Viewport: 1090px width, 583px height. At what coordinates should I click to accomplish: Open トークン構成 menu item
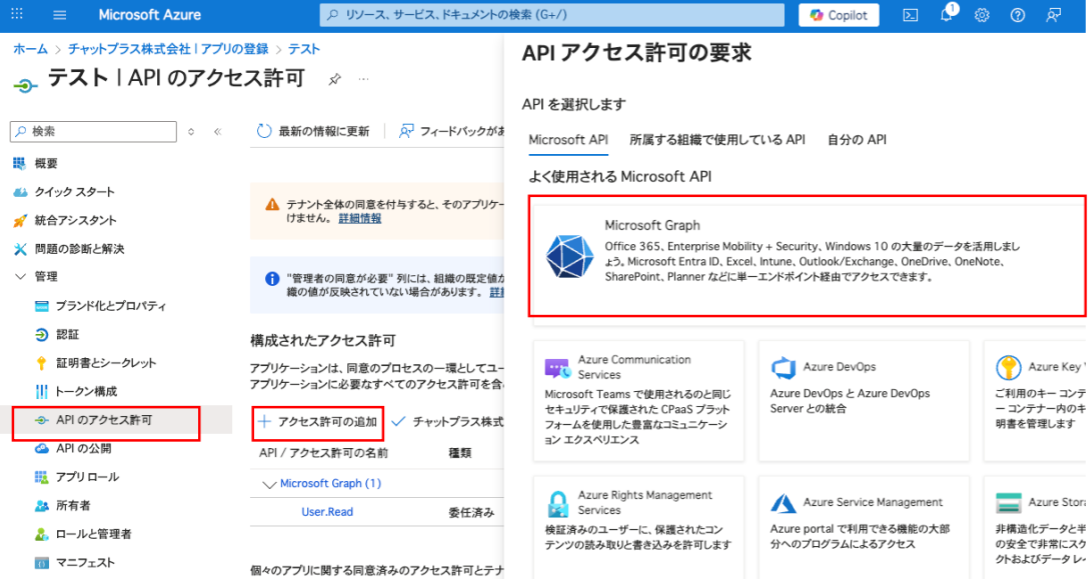pos(86,391)
